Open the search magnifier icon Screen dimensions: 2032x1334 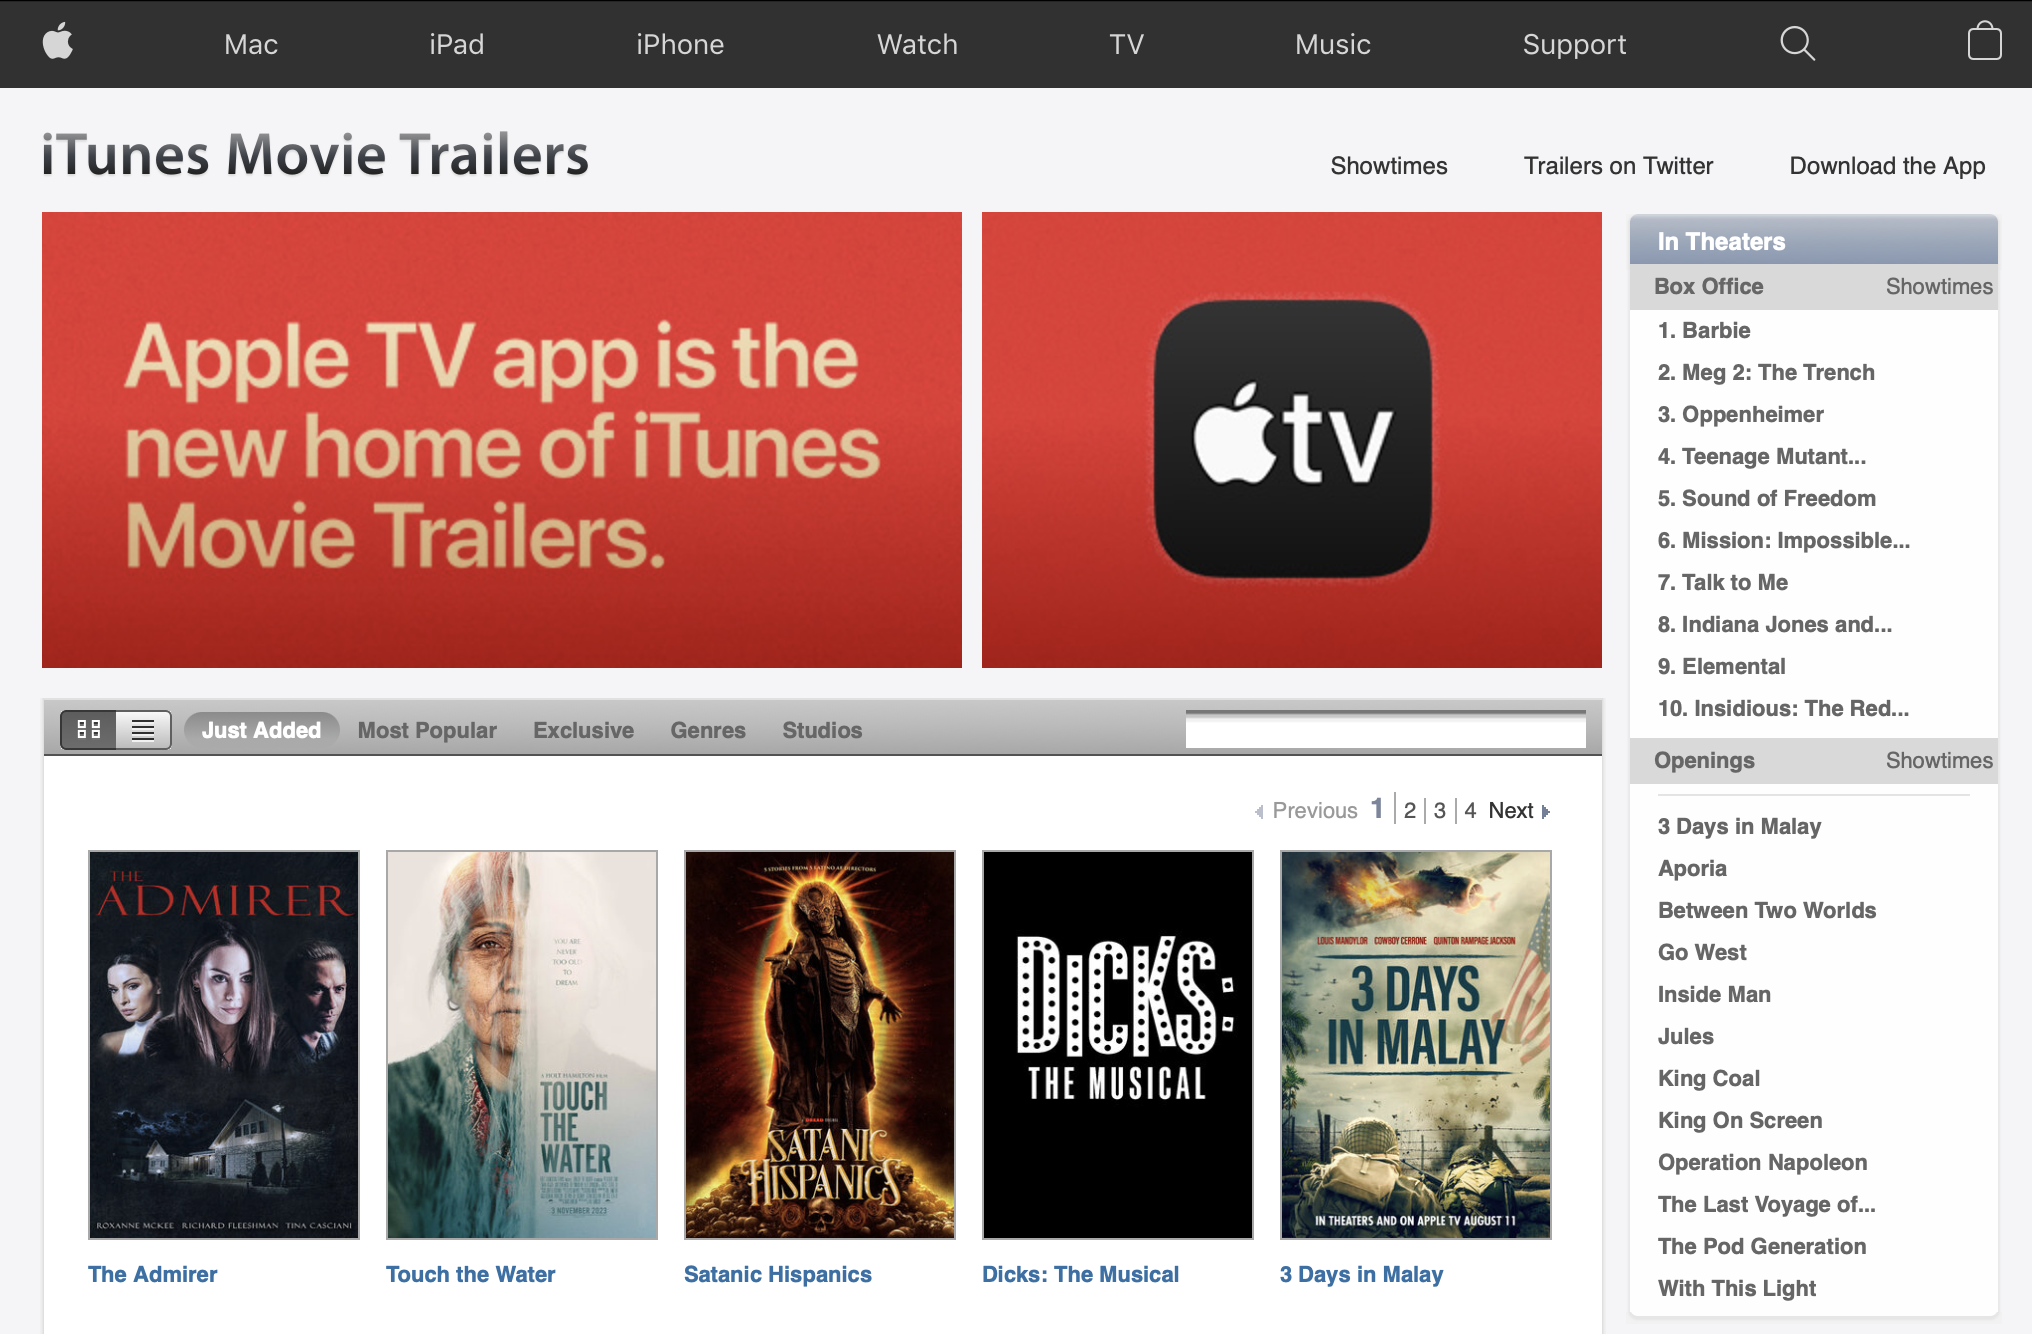[1797, 43]
